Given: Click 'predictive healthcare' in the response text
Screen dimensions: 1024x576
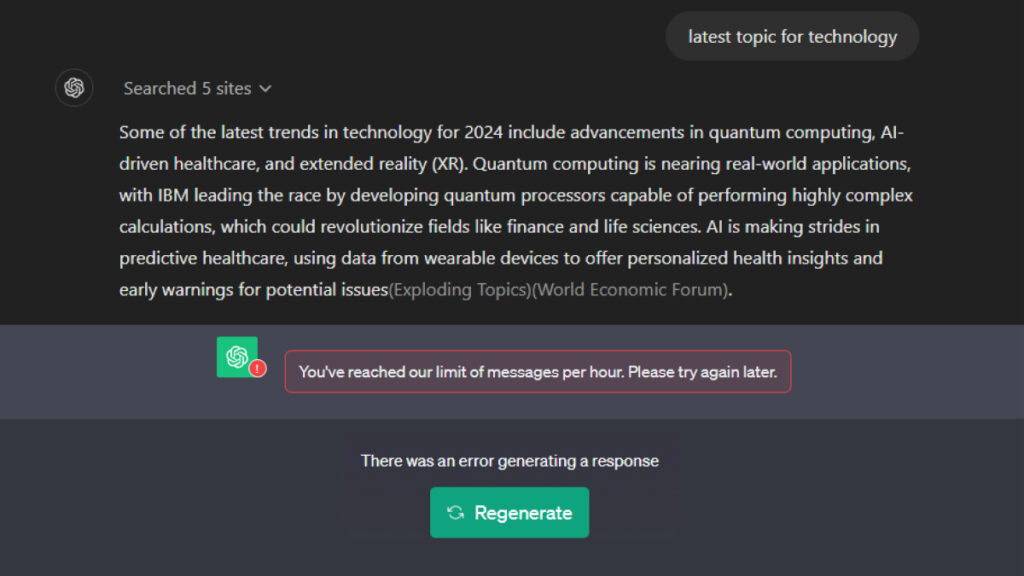Looking at the screenshot, I should point(202,259).
